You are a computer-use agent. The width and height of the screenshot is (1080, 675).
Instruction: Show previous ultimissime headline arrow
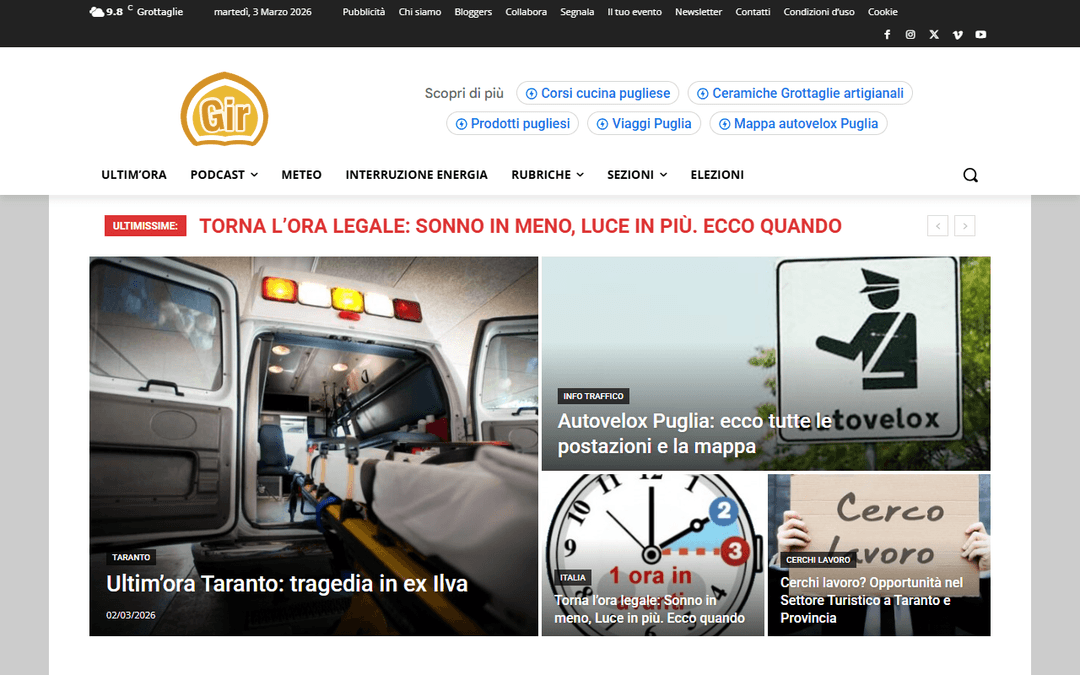point(937,226)
